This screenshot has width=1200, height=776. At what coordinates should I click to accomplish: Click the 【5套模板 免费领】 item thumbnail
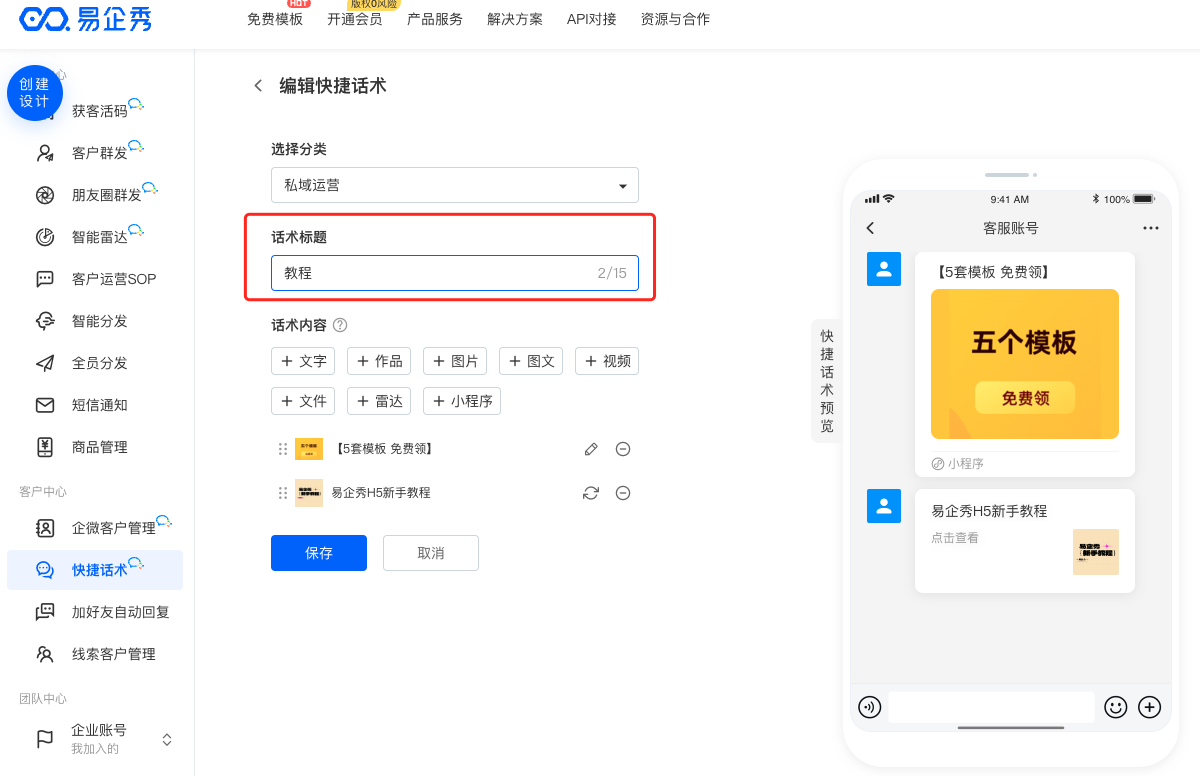309,449
